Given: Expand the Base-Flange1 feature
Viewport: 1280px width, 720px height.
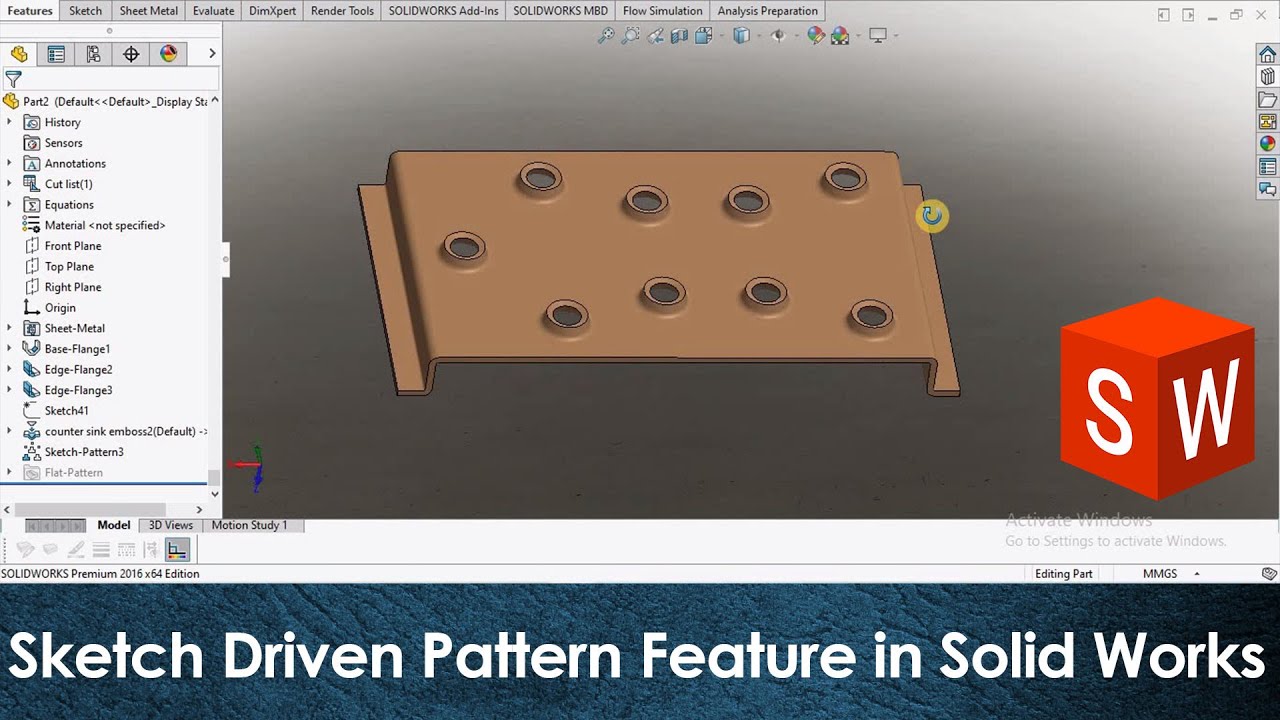Looking at the screenshot, I should point(9,349).
